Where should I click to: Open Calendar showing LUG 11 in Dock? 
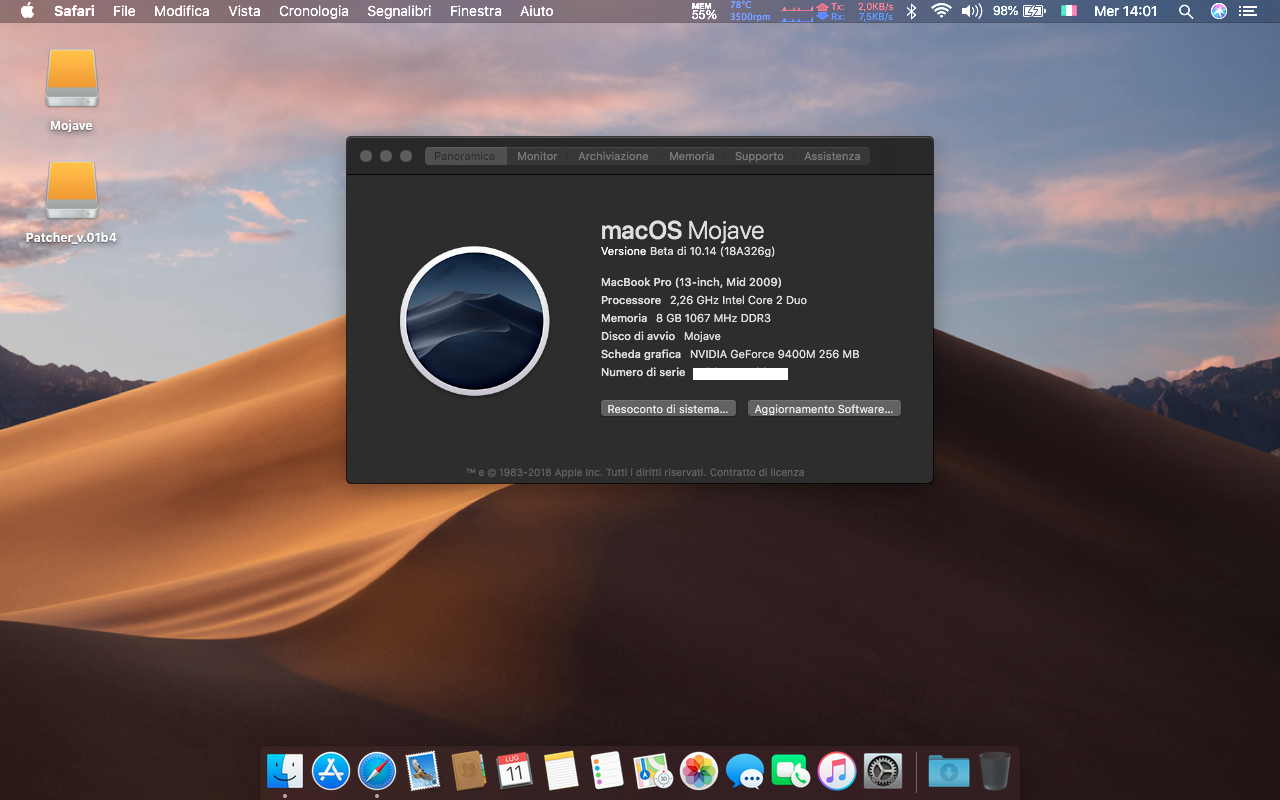pyautogui.click(x=515, y=771)
